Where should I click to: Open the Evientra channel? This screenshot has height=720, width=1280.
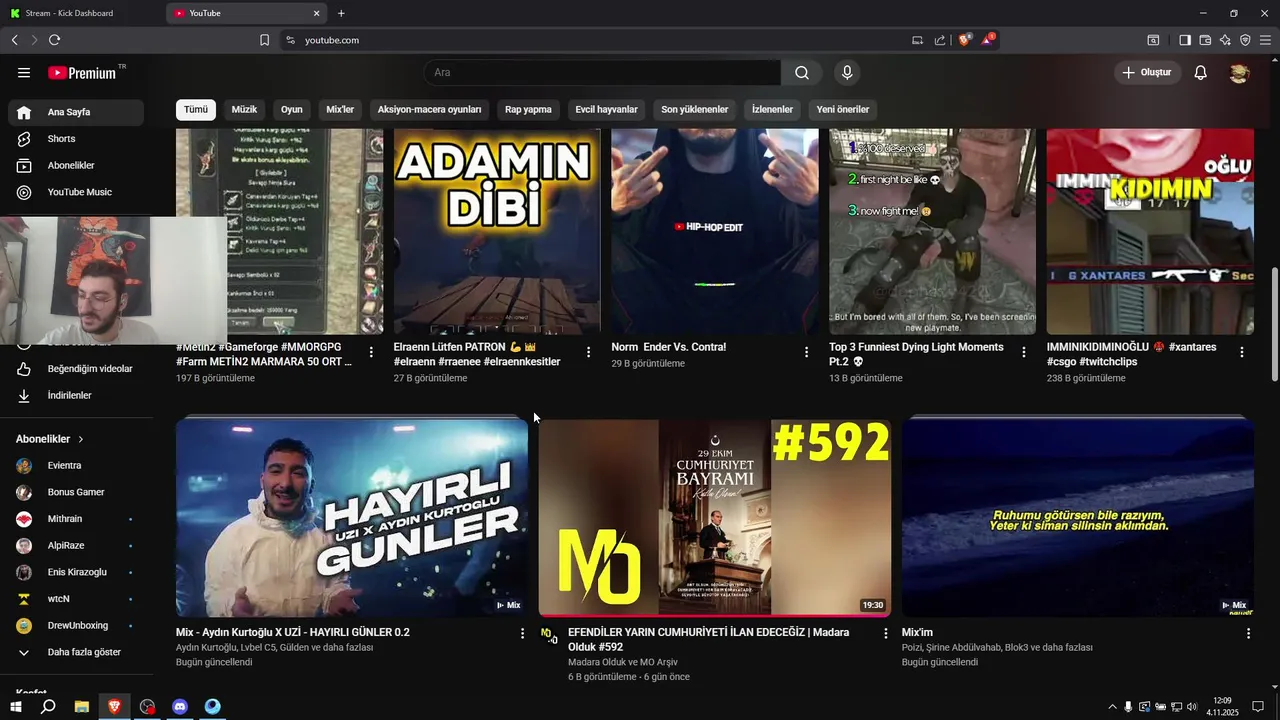point(76,466)
